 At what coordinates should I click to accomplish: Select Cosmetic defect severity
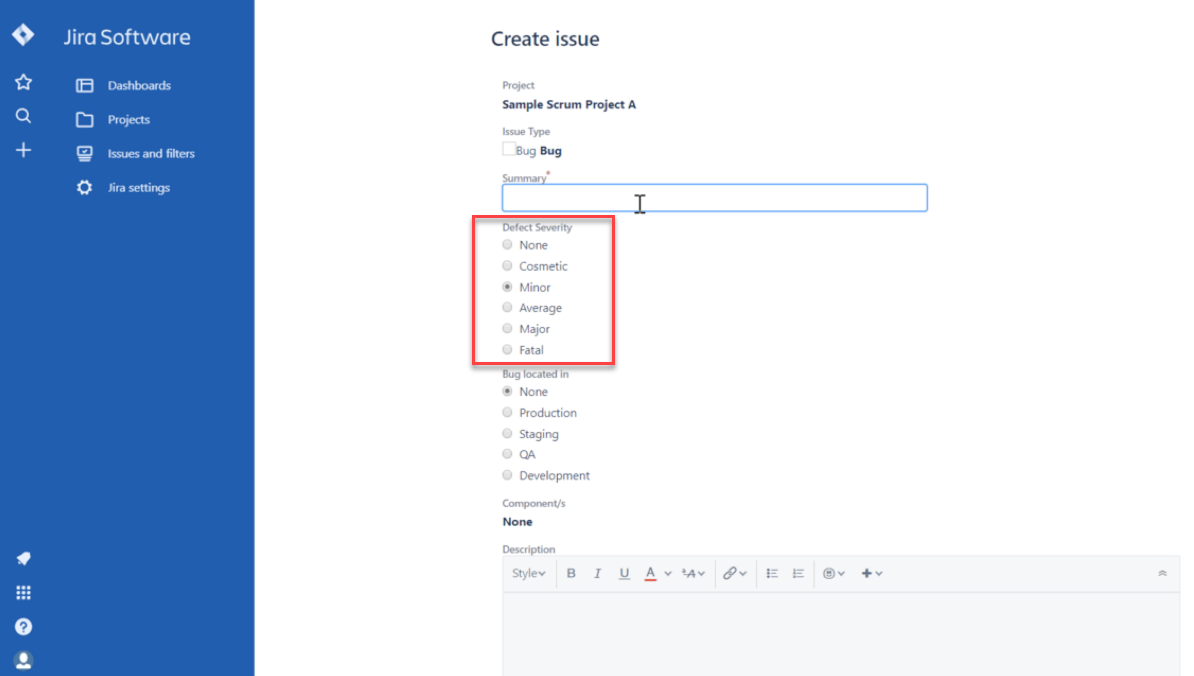coord(507,266)
